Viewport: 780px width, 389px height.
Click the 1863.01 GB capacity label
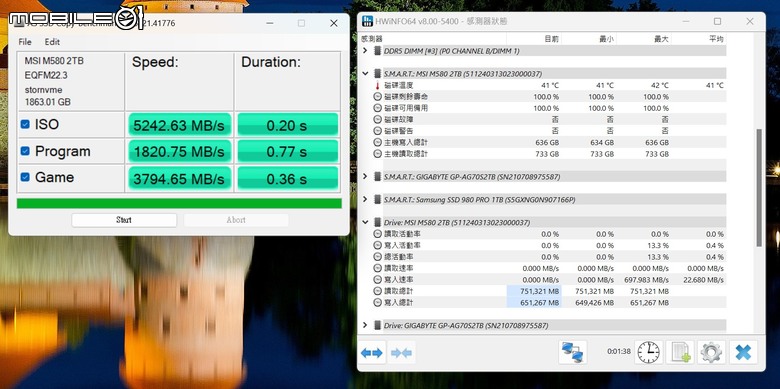click(x=47, y=102)
